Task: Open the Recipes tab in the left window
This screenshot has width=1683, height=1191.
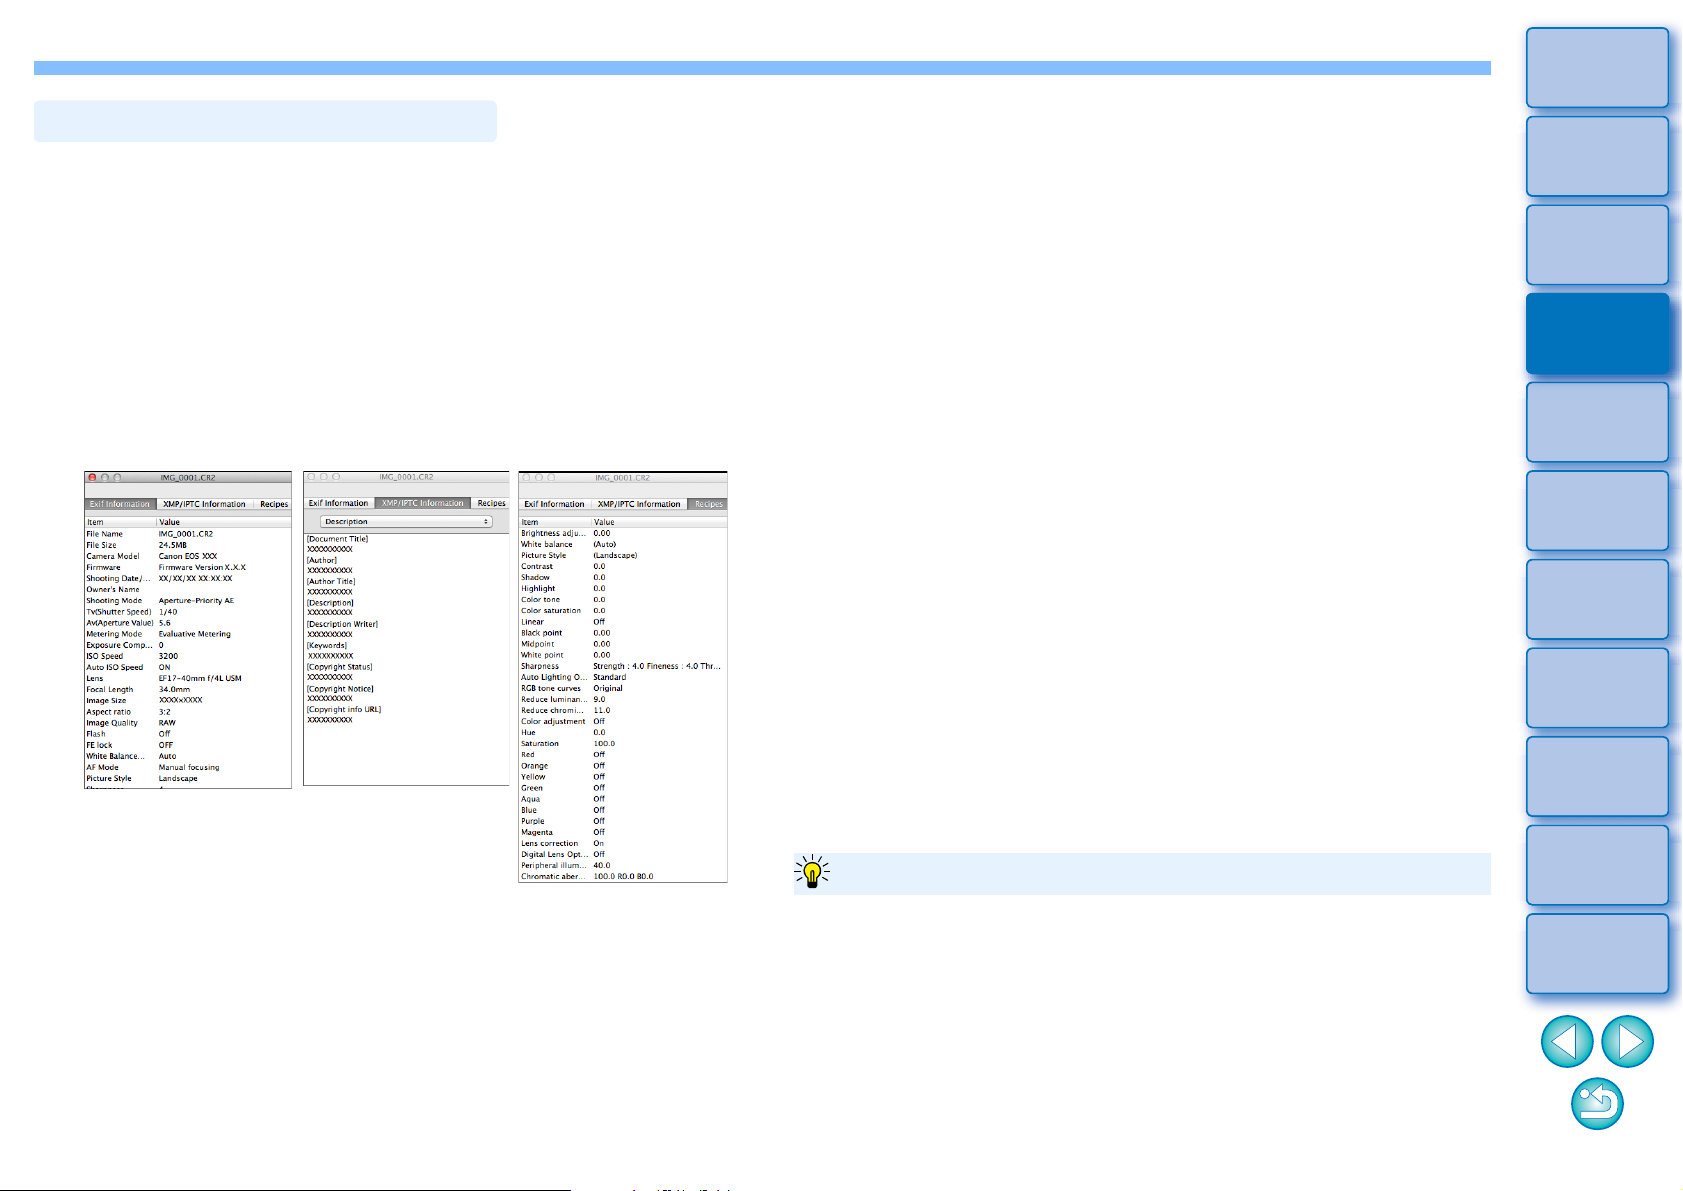Action: click(x=274, y=504)
